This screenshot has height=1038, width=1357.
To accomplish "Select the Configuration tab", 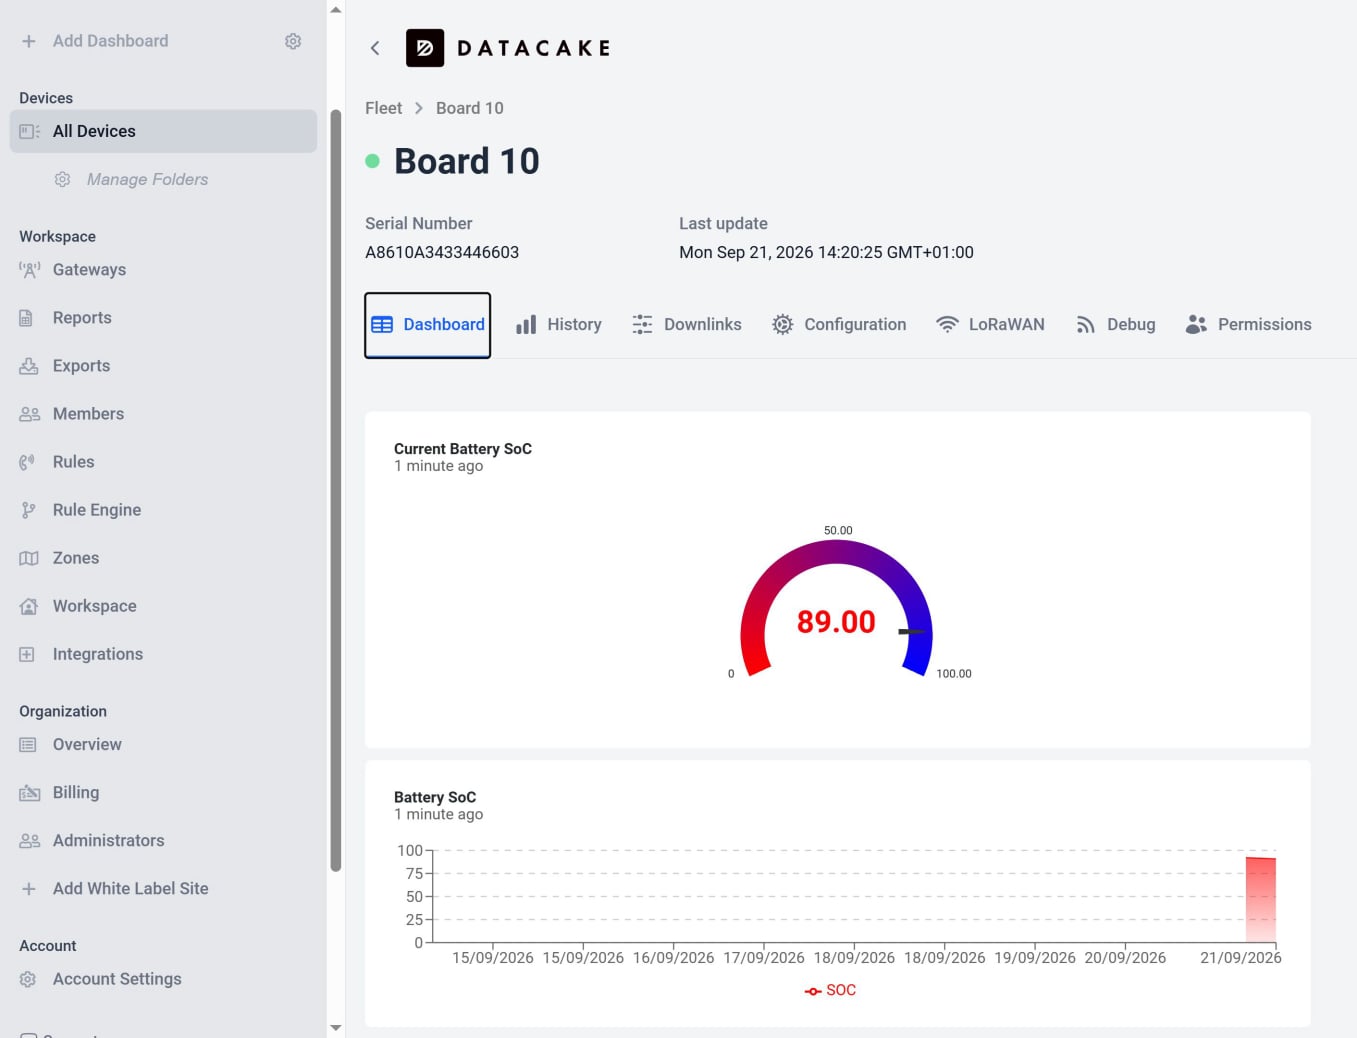I will [839, 325].
